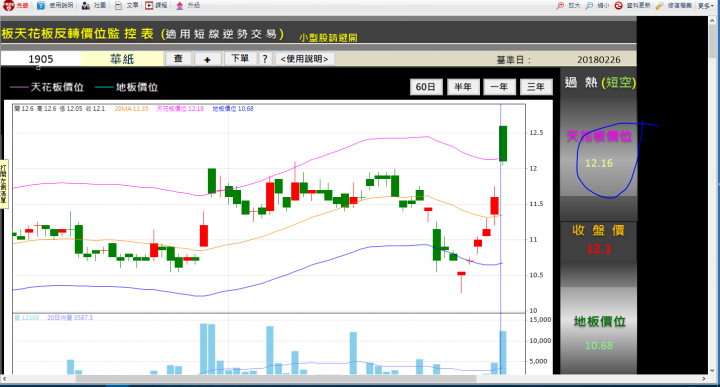Open the 使用說明 help icon in toolbar
This screenshot has height=387, width=720.
click(x=41, y=6)
